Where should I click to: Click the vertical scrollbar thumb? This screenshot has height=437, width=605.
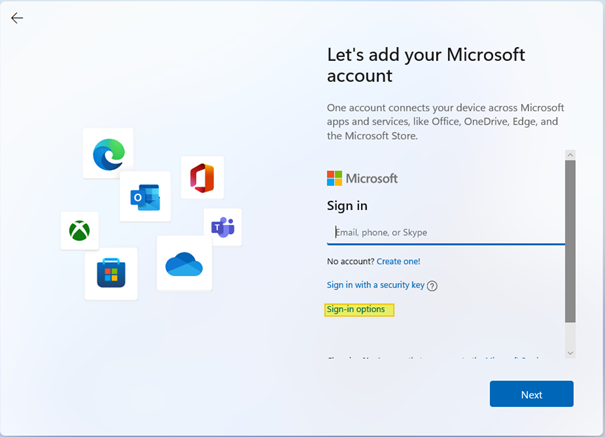[570, 241]
